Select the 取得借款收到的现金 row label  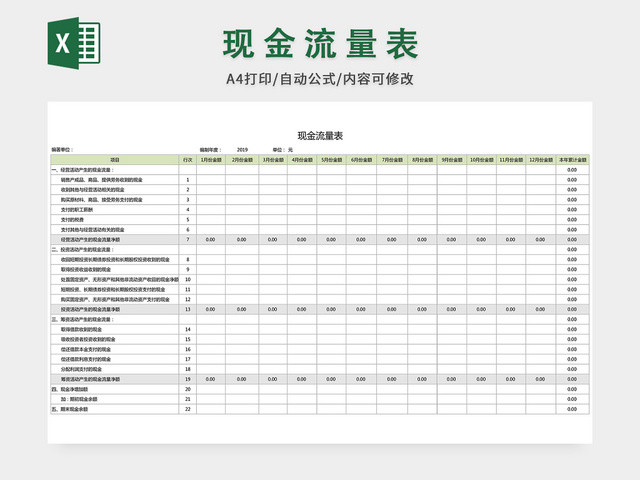(x=81, y=329)
